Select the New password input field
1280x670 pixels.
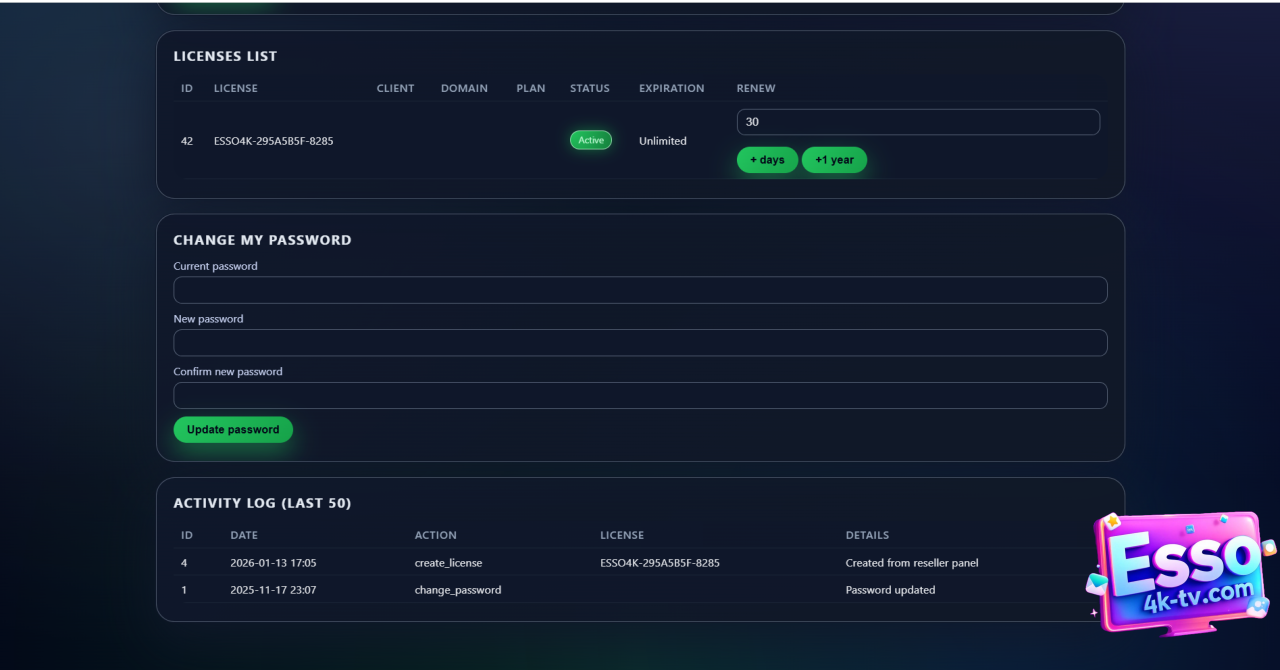click(x=640, y=343)
